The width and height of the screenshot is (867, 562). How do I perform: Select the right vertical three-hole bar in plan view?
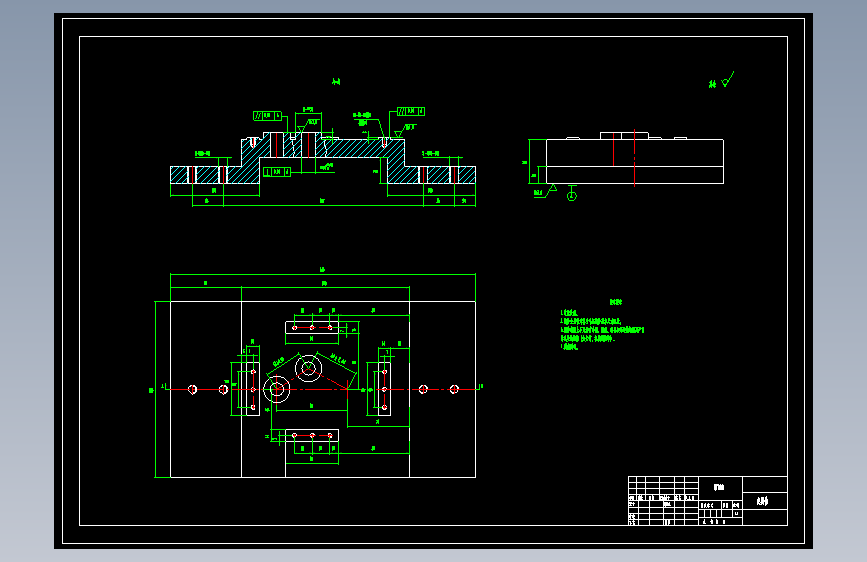click(384, 389)
